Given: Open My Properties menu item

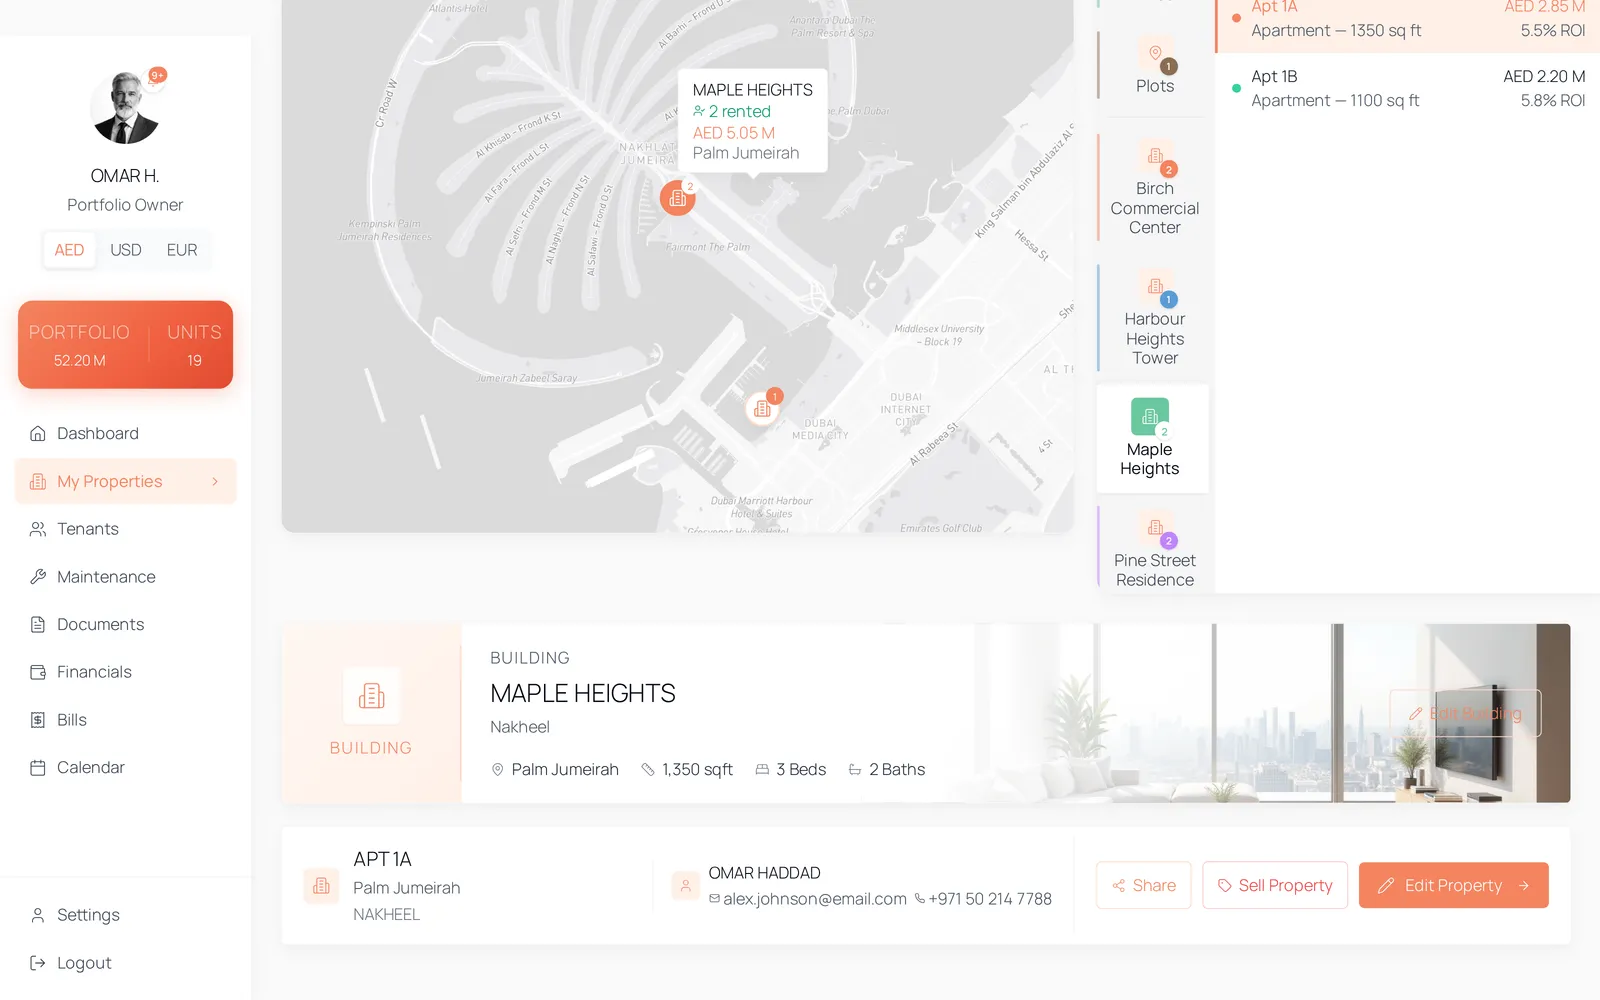Looking at the screenshot, I should 126,482.
